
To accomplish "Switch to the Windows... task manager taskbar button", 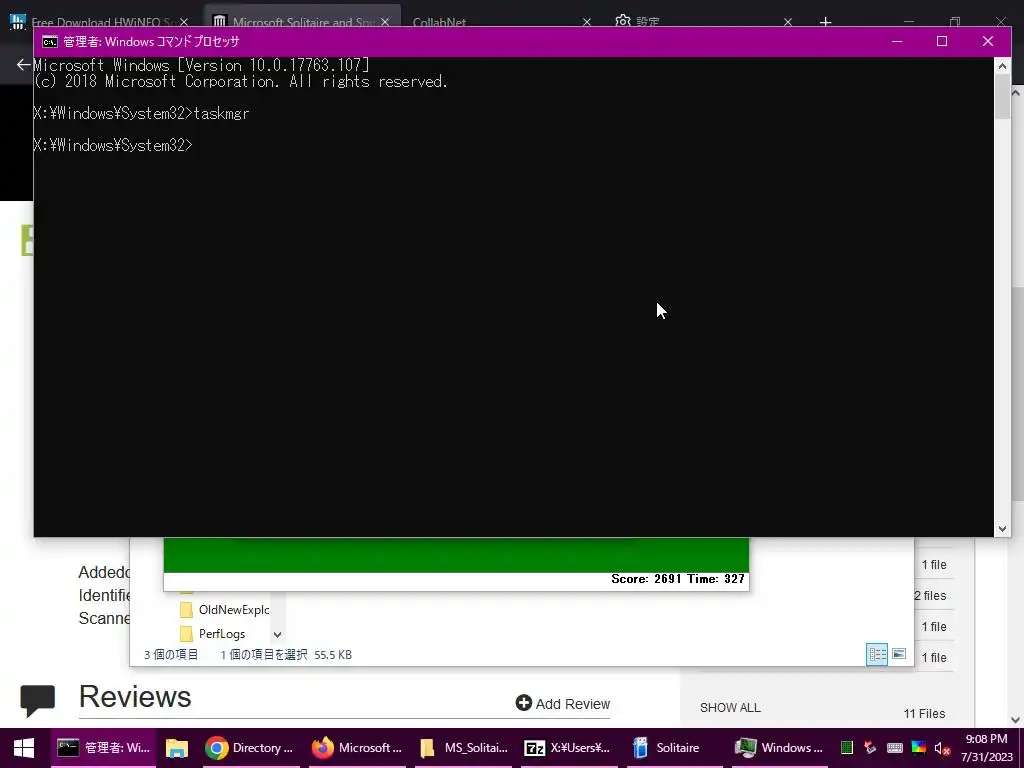I will [778, 748].
